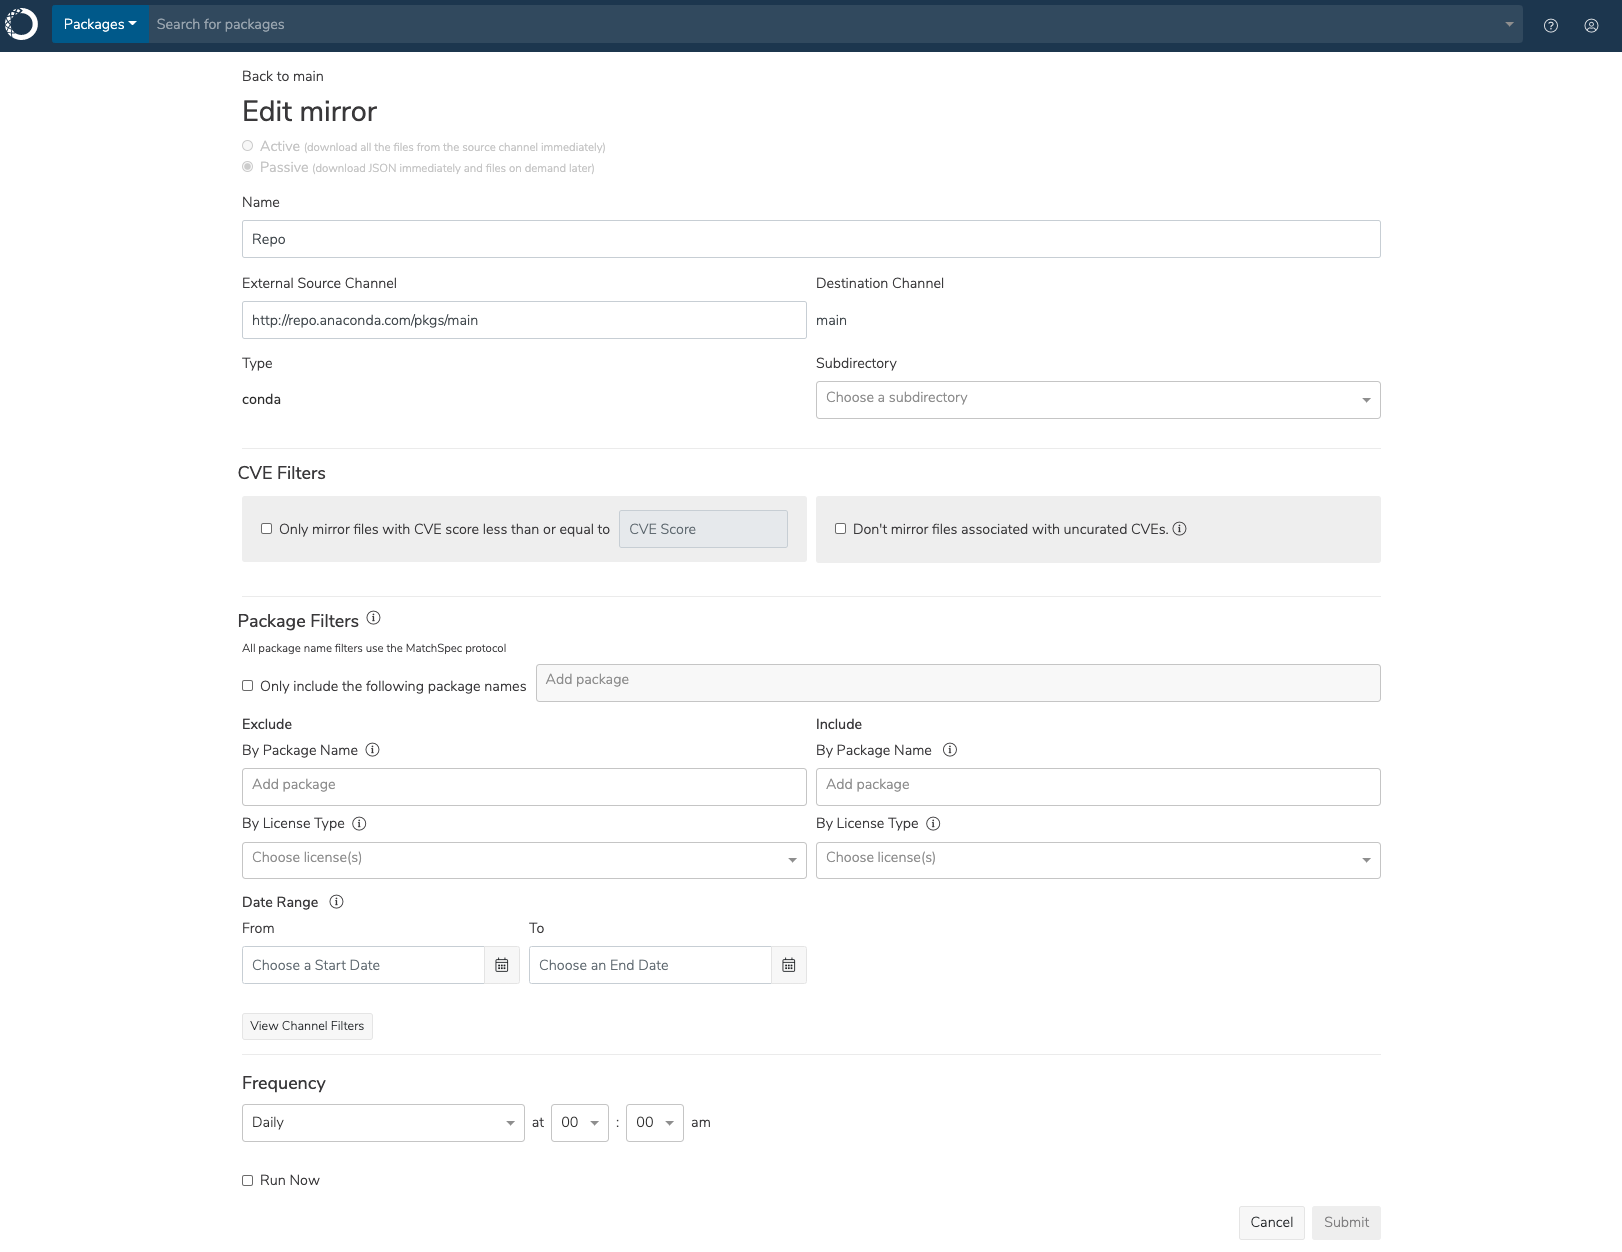Click the Back to main link
The height and width of the screenshot is (1252, 1622).
pyautogui.click(x=283, y=76)
